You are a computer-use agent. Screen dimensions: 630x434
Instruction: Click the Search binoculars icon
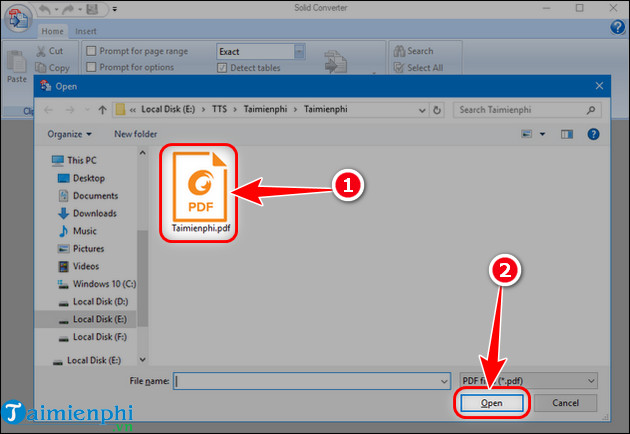399,51
